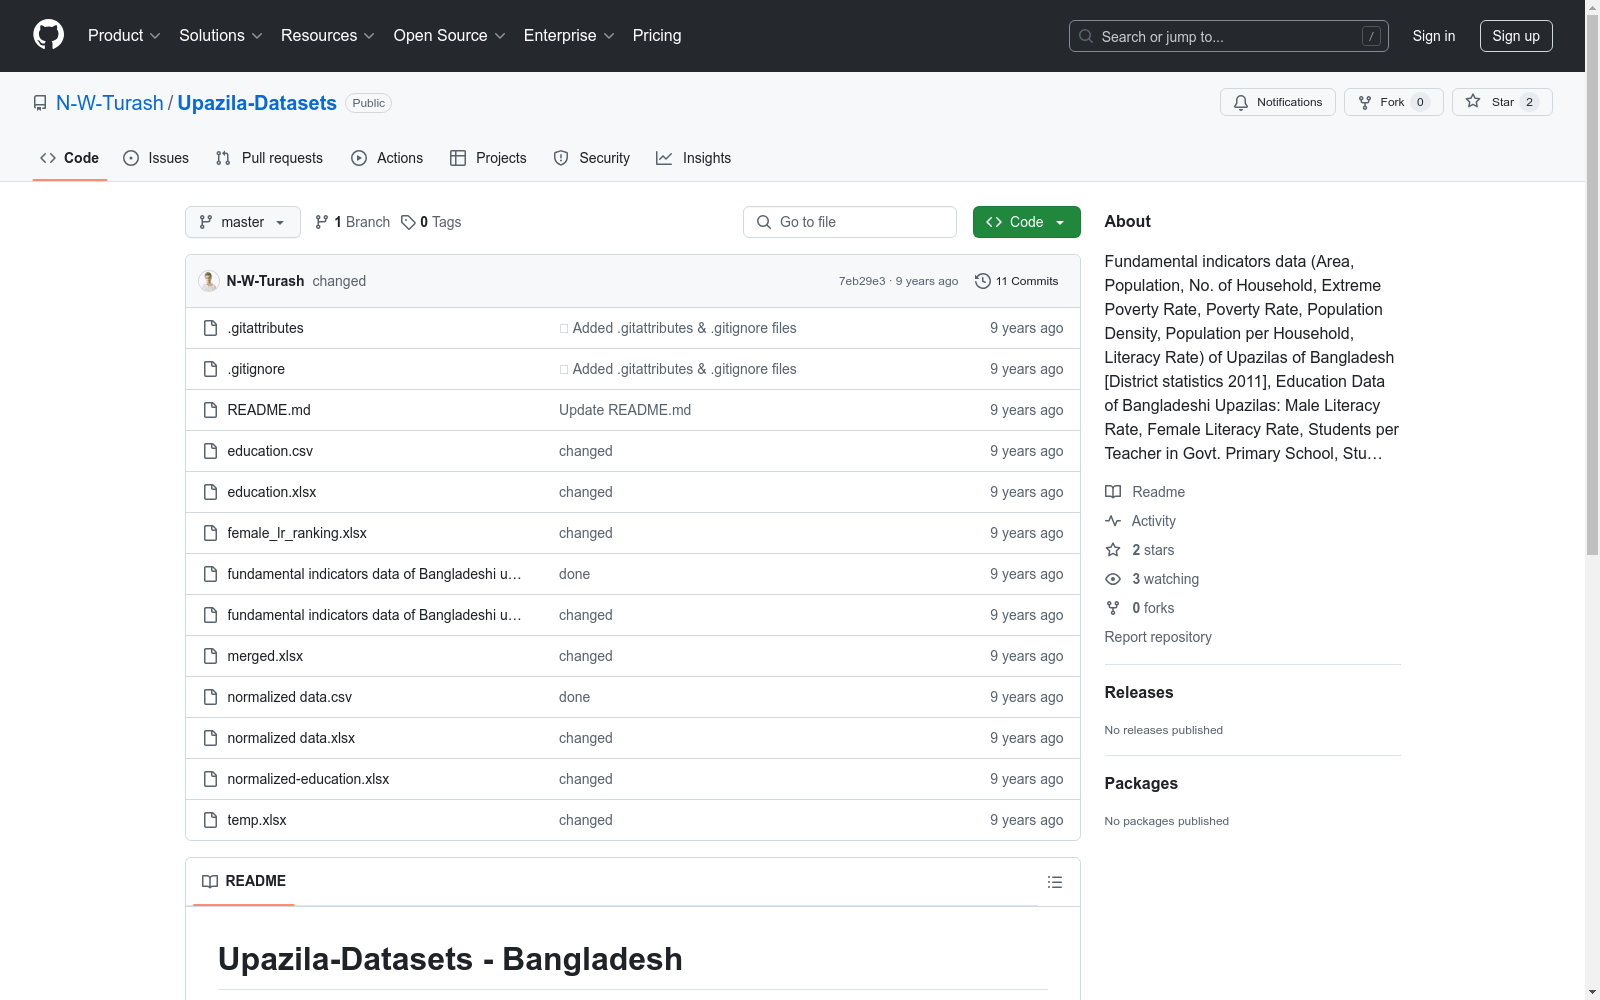This screenshot has width=1600, height=1000.
Task: Open the Packages section heading
Action: [x=1141, y=783]
